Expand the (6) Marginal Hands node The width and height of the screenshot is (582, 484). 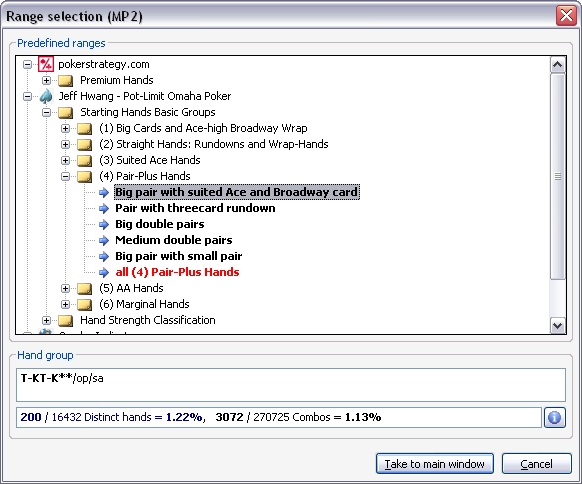pos(65,304)
